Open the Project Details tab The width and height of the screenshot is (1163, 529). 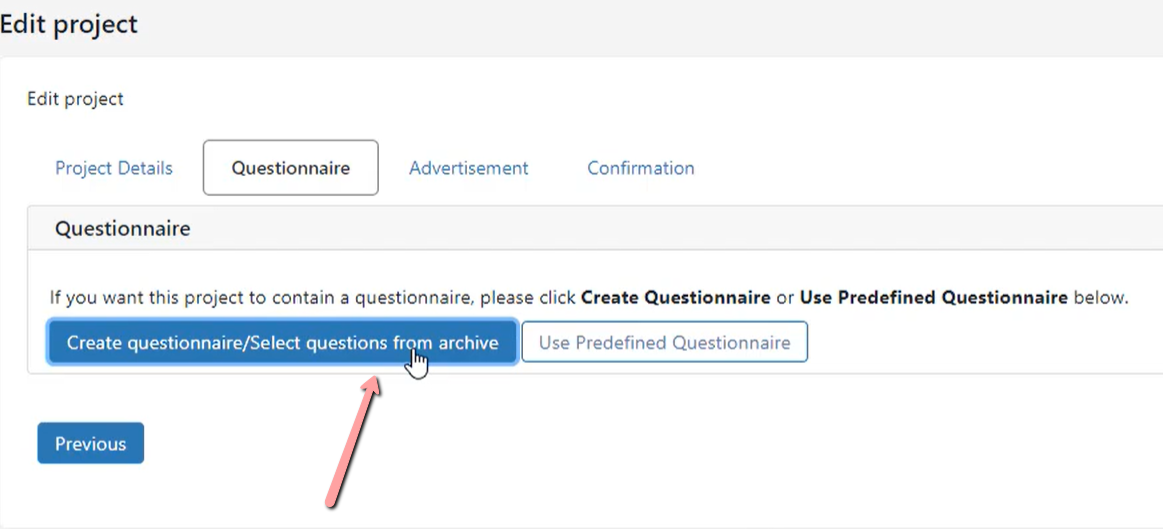[x=113, y=168]
